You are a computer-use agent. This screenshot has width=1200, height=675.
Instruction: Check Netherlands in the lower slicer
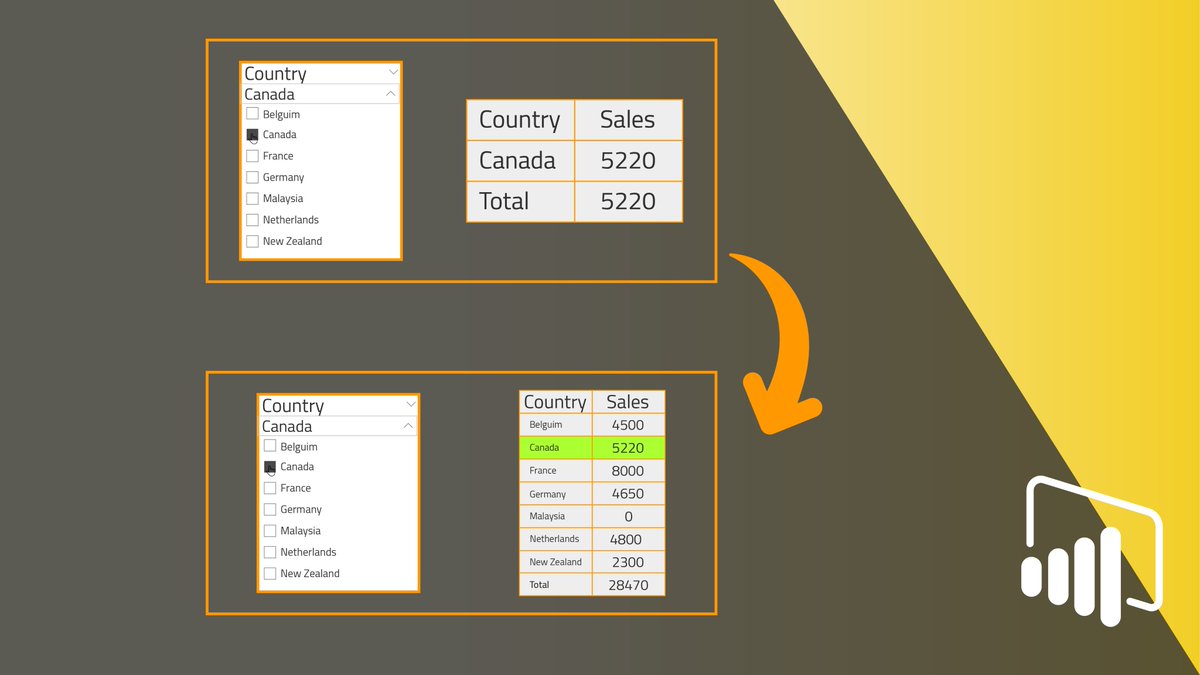[270, 552]
